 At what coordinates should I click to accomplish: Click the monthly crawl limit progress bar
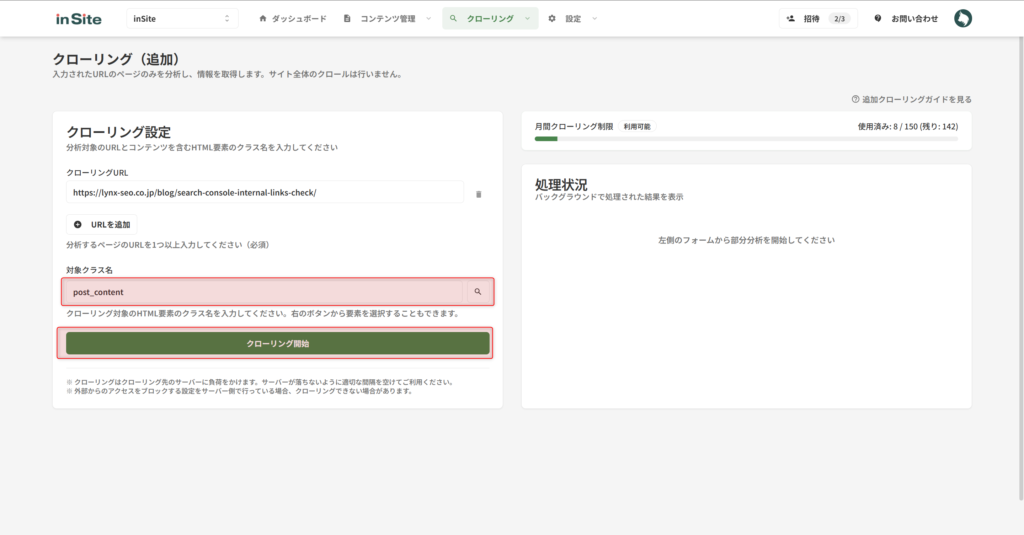point(745,139)
